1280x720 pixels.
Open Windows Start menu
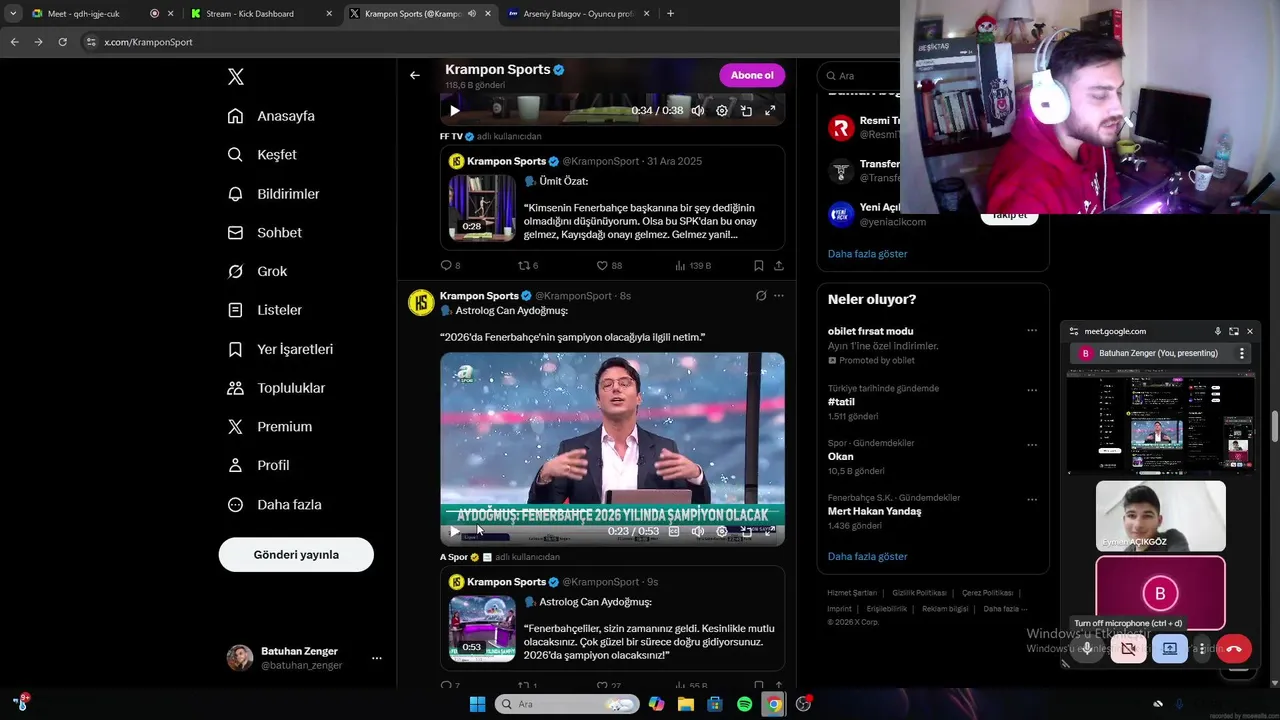477,704
